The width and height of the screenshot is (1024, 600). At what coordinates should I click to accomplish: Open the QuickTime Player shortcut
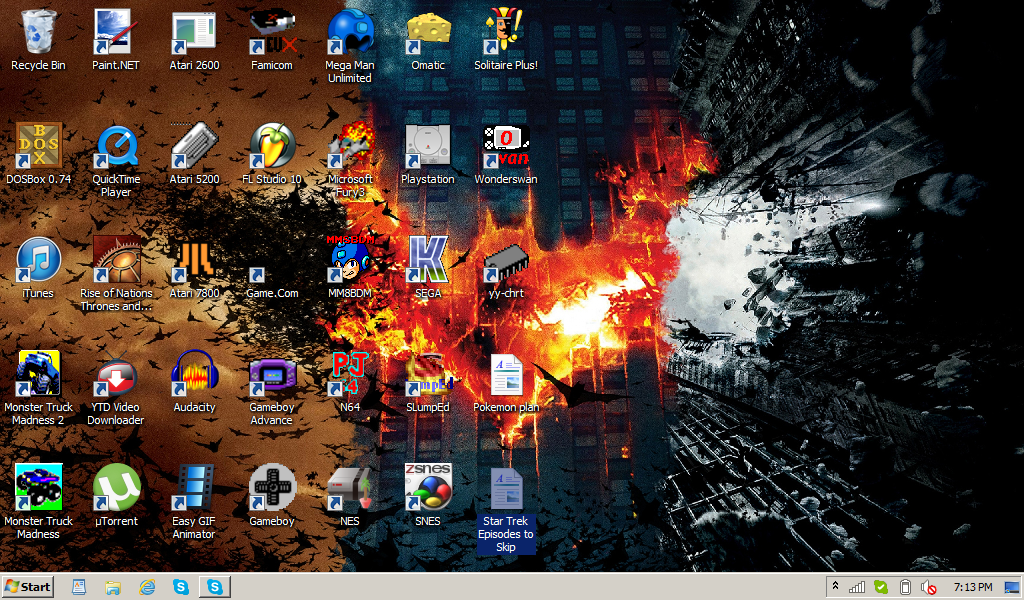coord(116,146)
